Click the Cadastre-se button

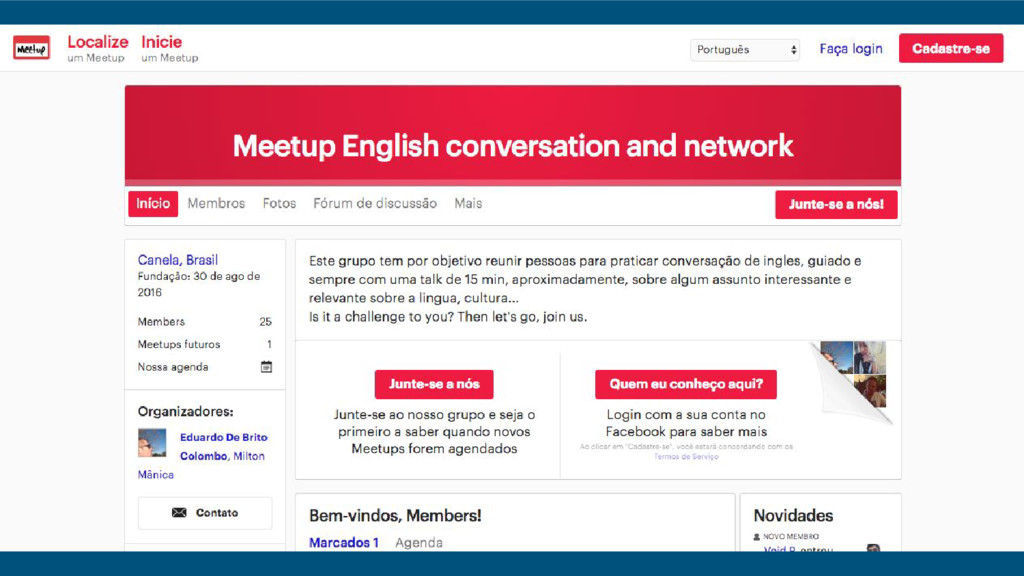click(x=950, y=49)
